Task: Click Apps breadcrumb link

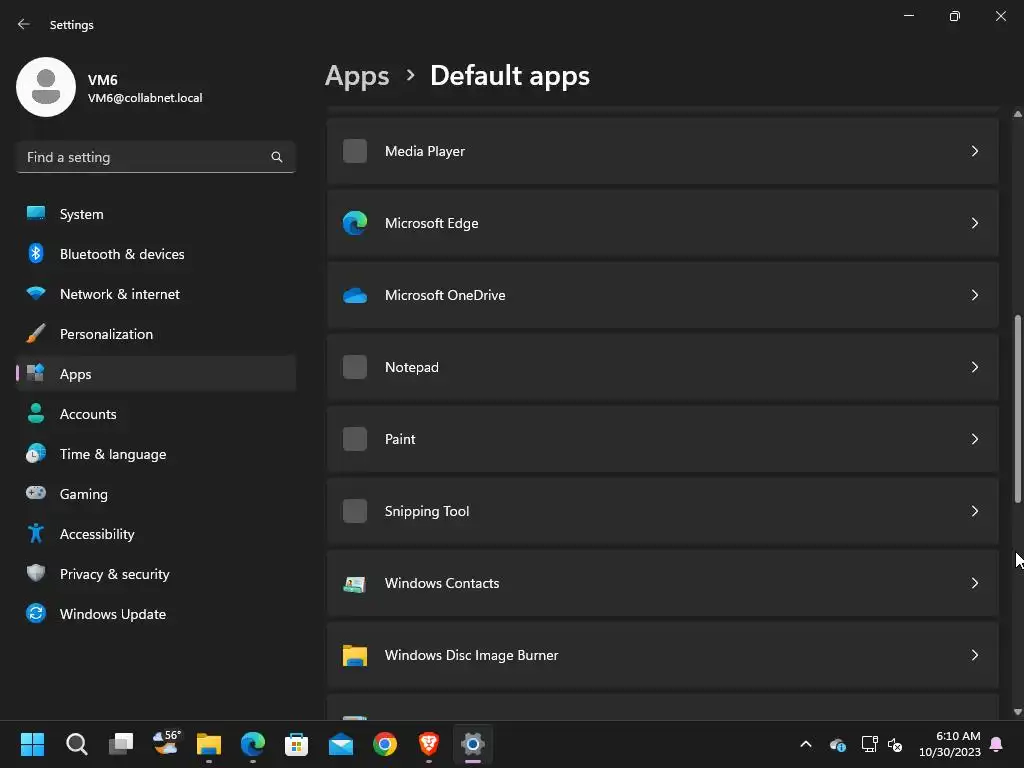Action: tap(357, 76)
